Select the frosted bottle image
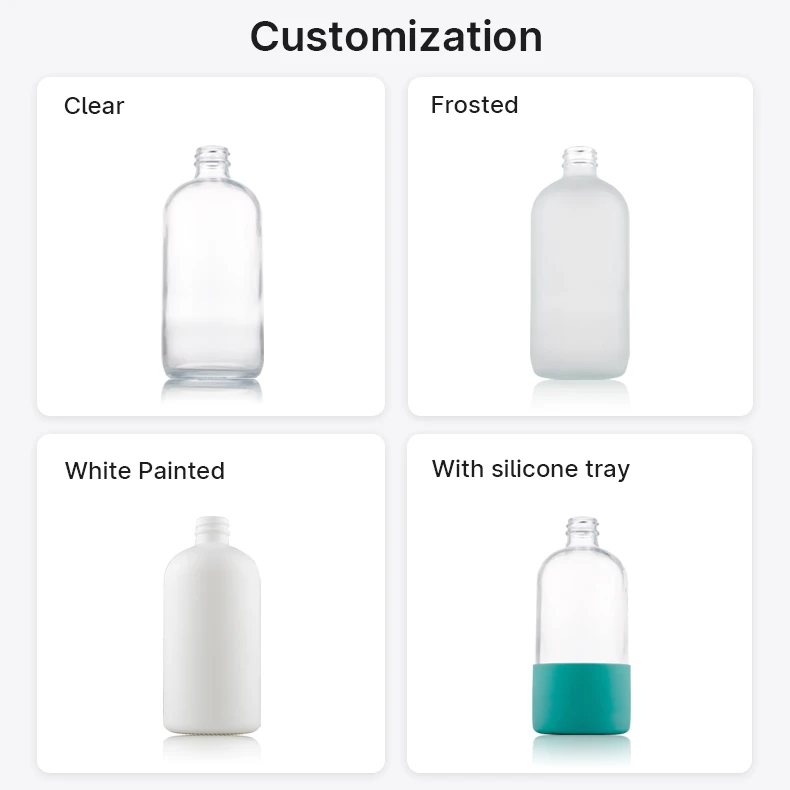 click(x=580, y=270)
